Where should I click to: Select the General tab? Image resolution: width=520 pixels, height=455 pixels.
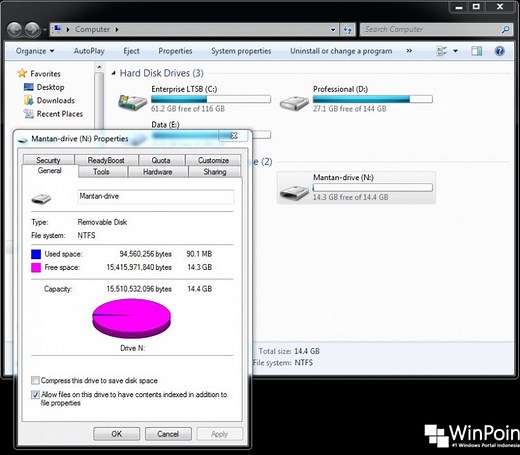[50, 171]
